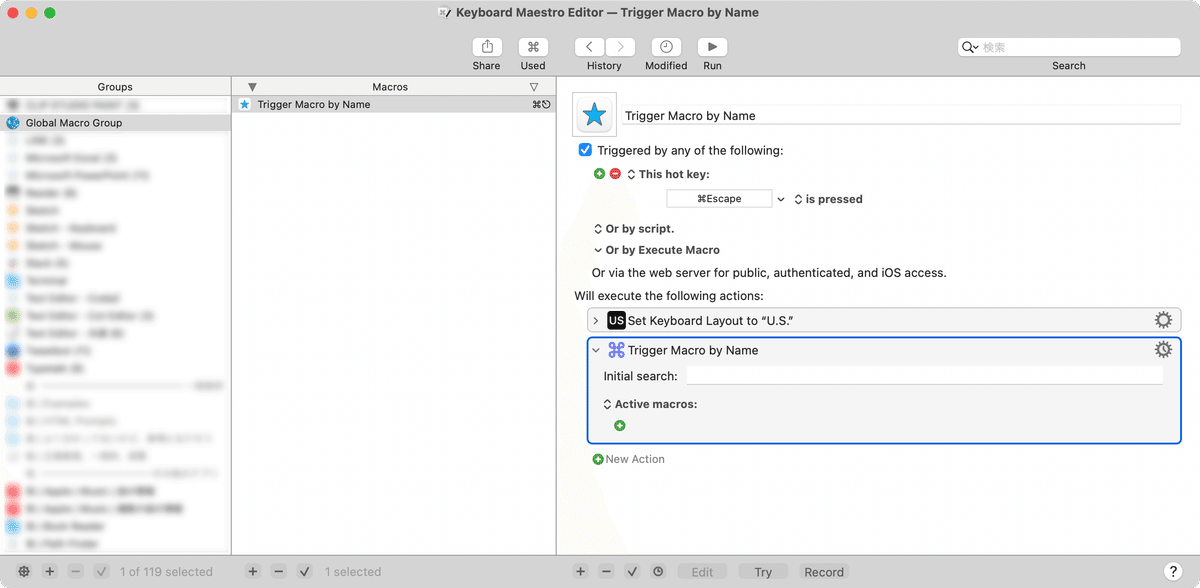Image resolution: width=1200 pixels, height=588 pixels.
Task: Expand the 'Or by Execute Macro' disclosure
Action: 598,250
